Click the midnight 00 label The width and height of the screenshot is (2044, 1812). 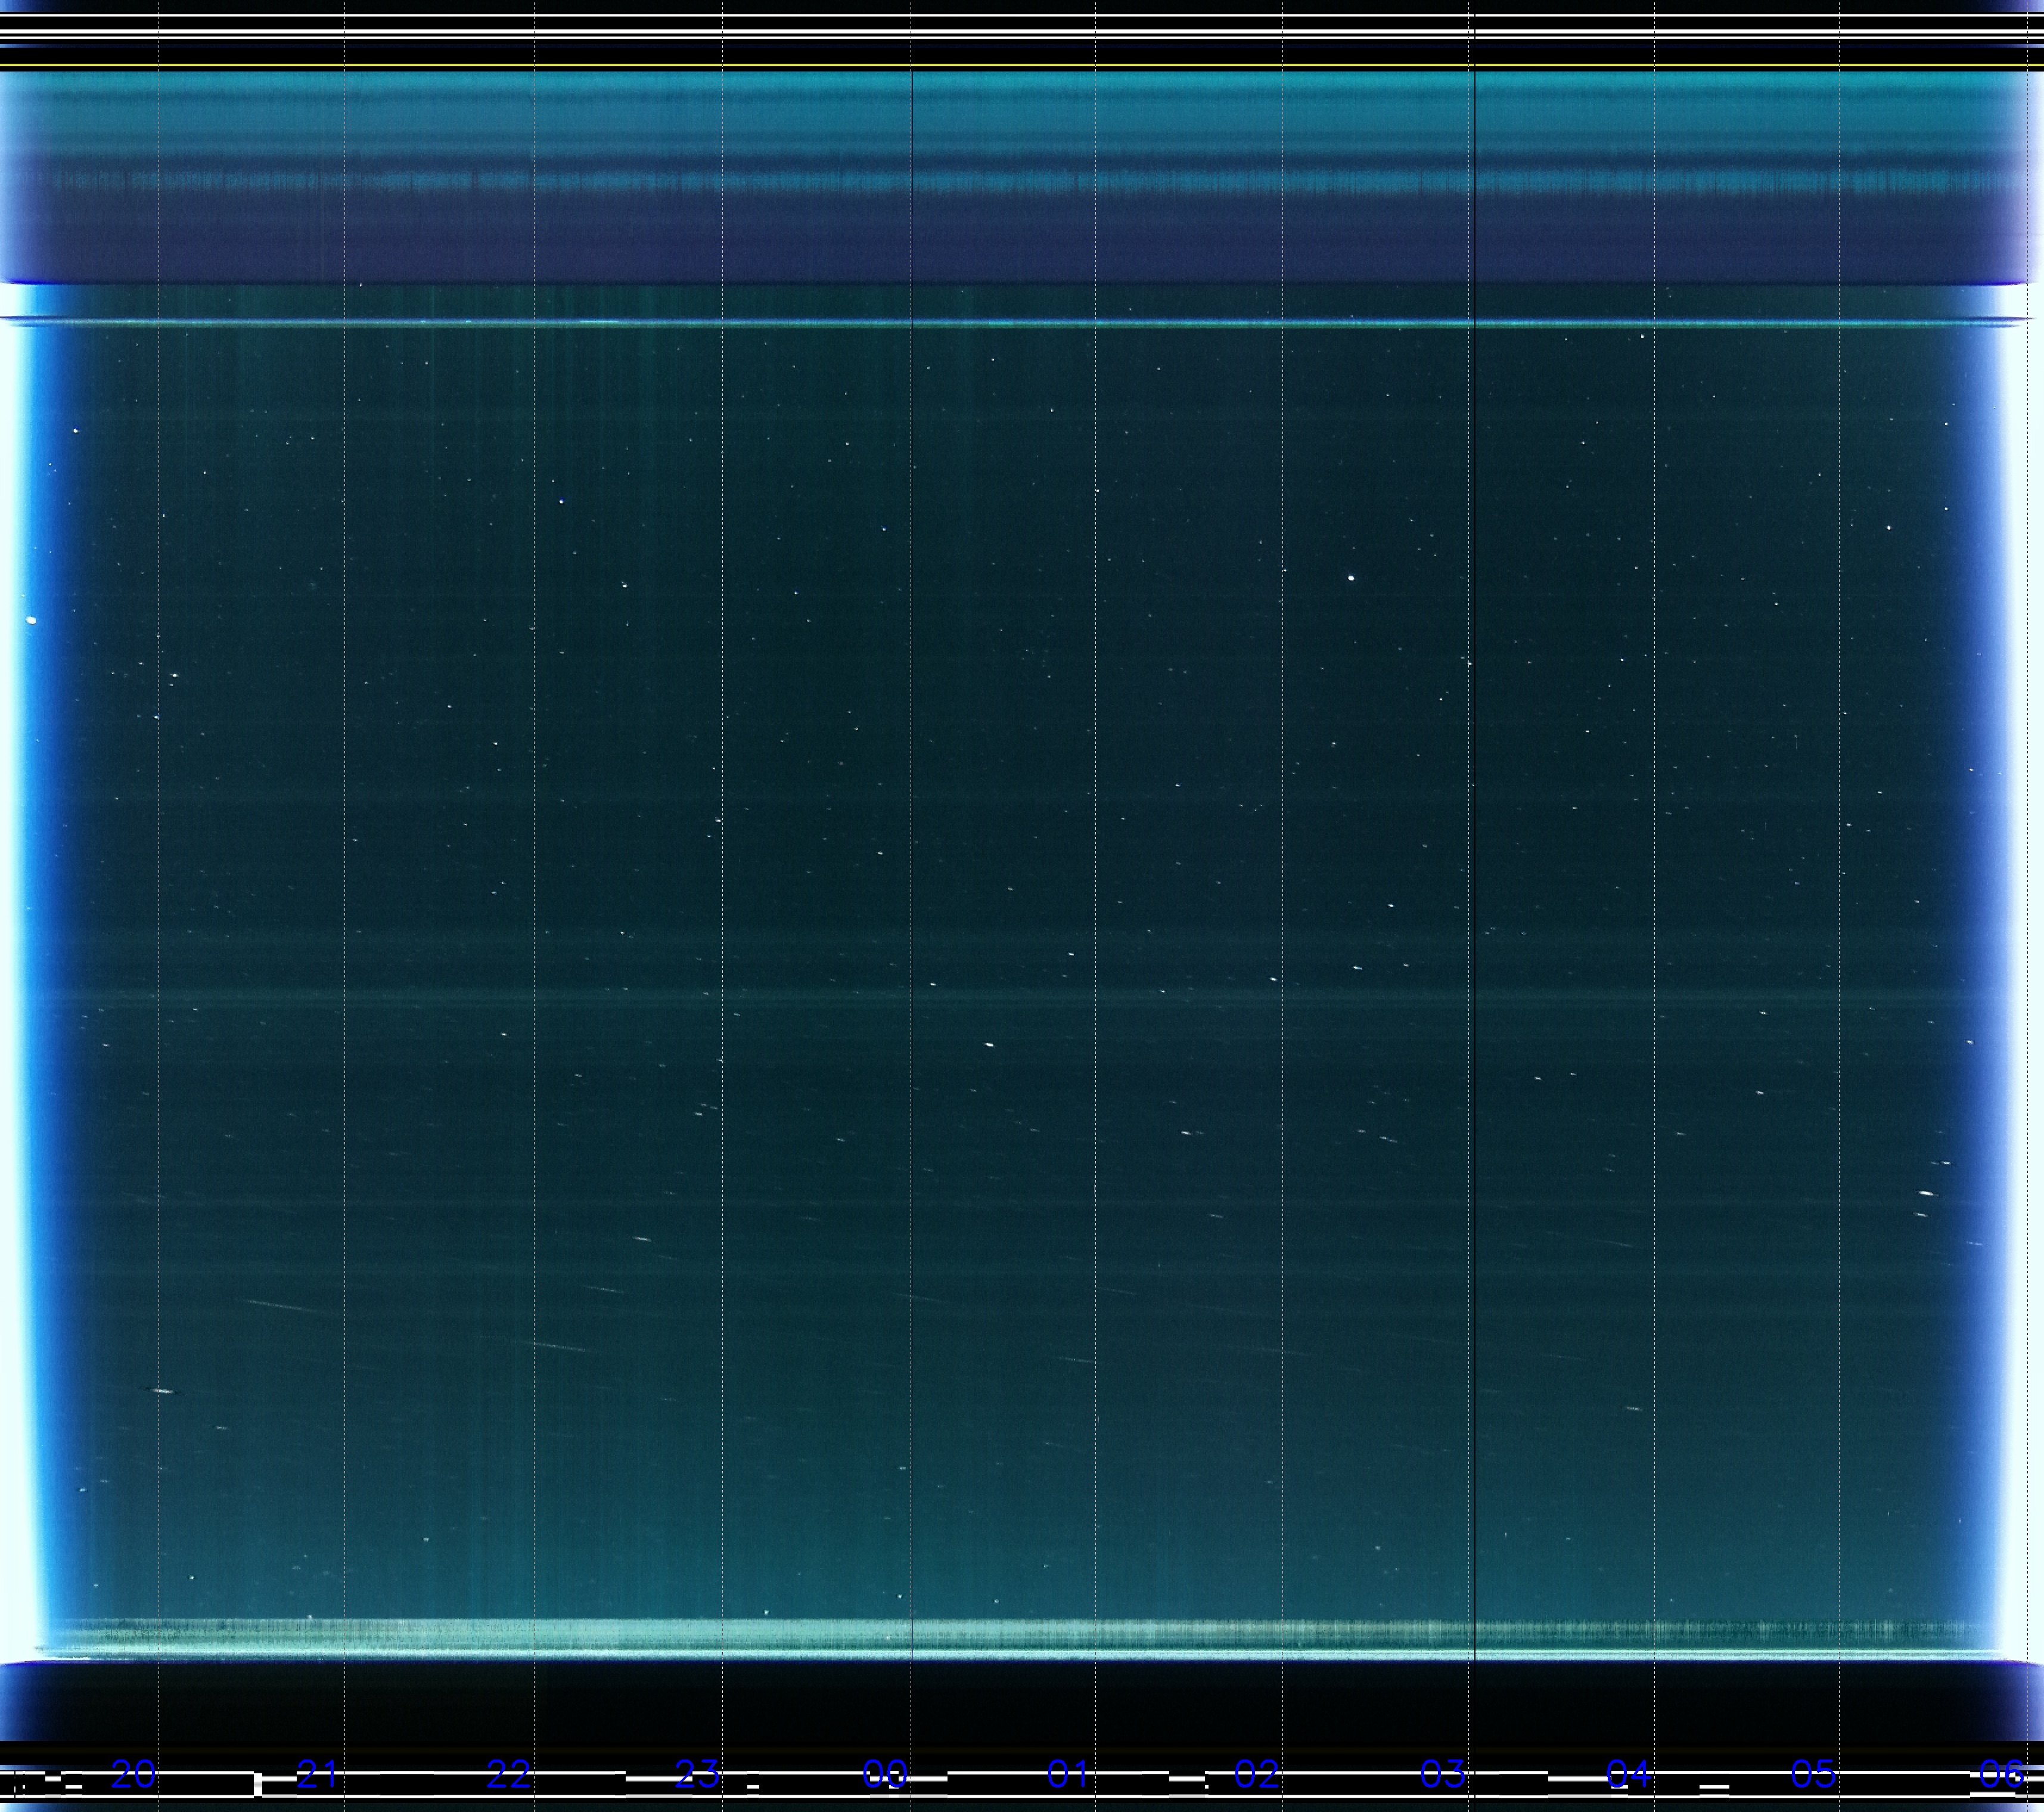pyautogui.click(x=885, y=1774)
